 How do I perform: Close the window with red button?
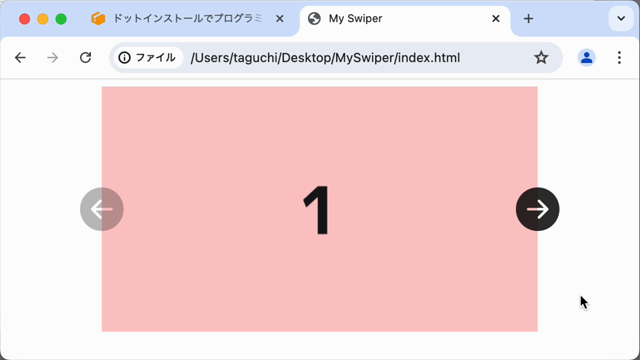click(24, 19)
